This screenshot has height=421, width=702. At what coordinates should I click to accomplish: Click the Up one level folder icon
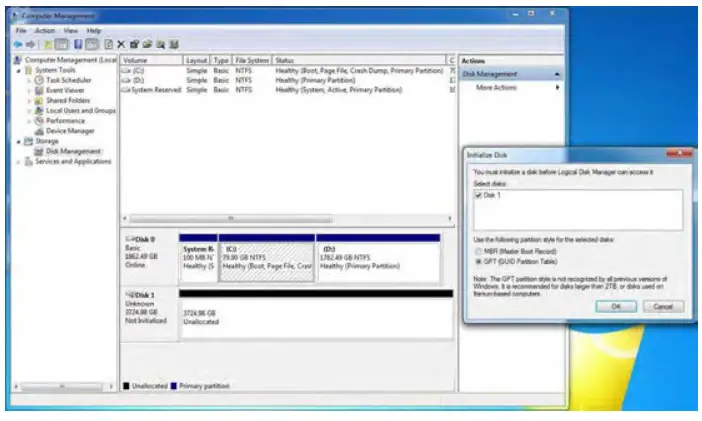pos(47,44)
